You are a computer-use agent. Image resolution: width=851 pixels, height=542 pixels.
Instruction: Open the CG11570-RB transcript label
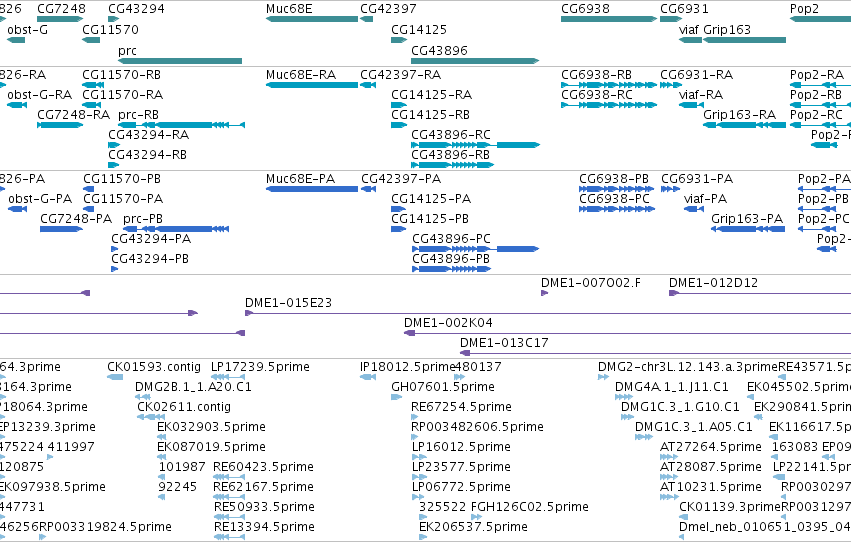coord(122,74)
